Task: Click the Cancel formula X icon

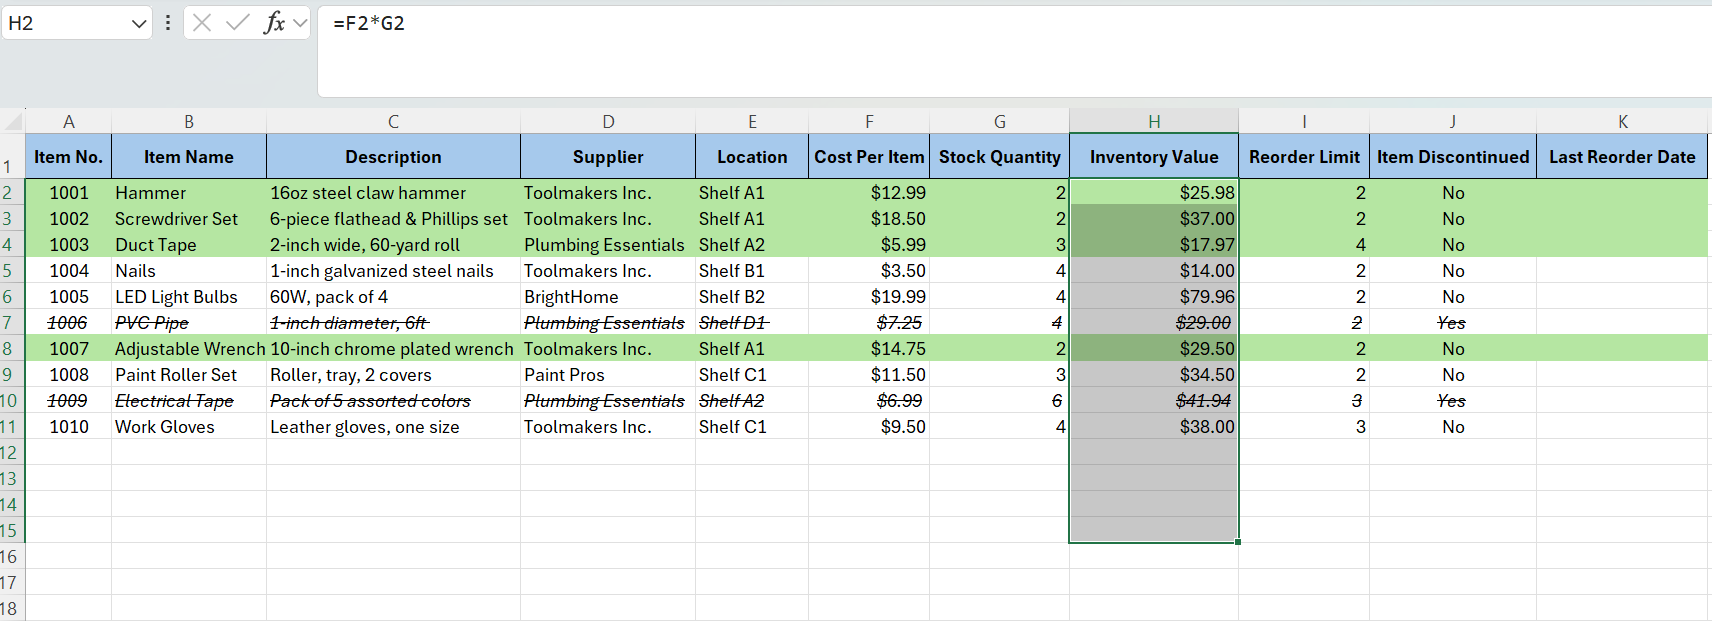Action: coord(202,23)
